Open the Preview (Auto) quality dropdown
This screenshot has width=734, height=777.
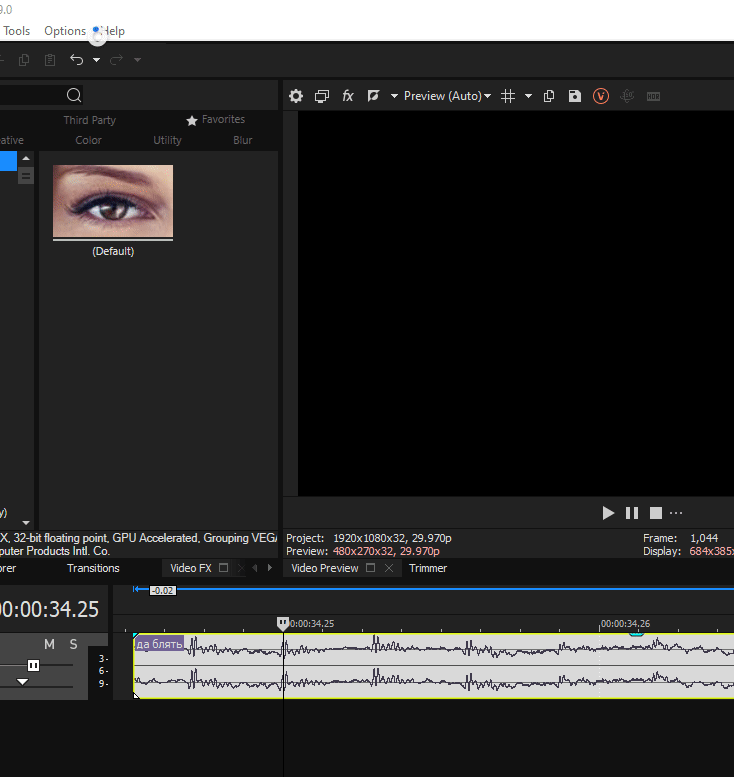click(447, 96)
